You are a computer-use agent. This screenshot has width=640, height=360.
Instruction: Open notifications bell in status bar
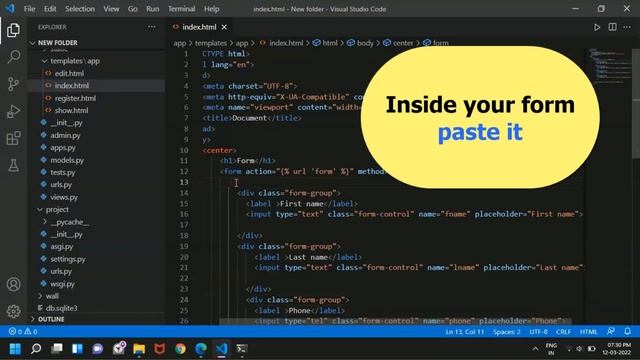pos(627,331)
